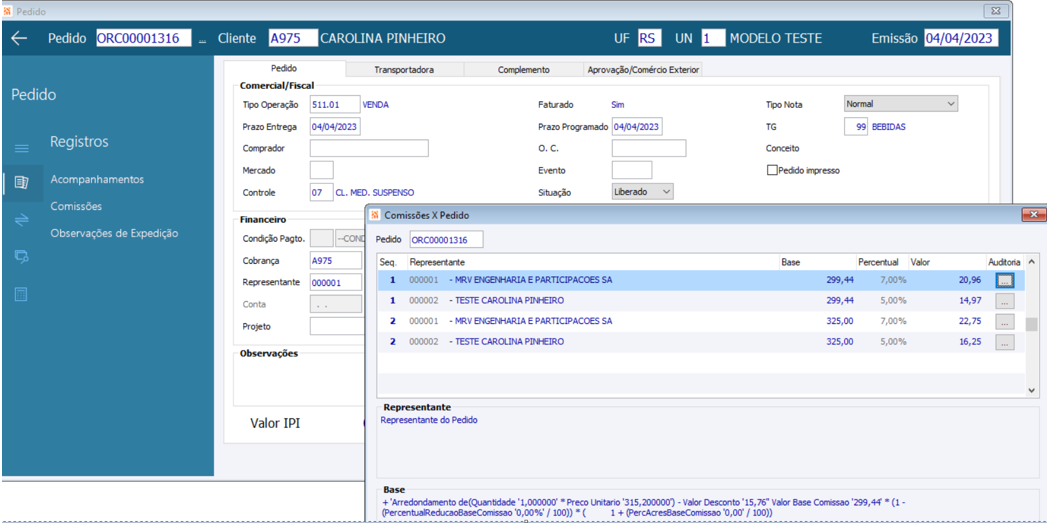Click the Pedido field in Comissões window
Image resolution: width=1047 pixels, height=525 pixels.
coord(447,239)
